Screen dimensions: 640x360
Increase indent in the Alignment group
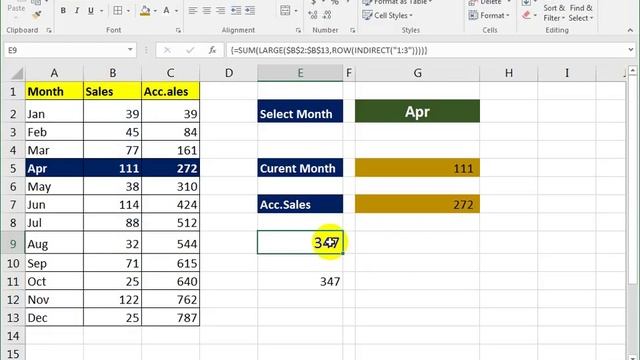(x=250, y=11)
